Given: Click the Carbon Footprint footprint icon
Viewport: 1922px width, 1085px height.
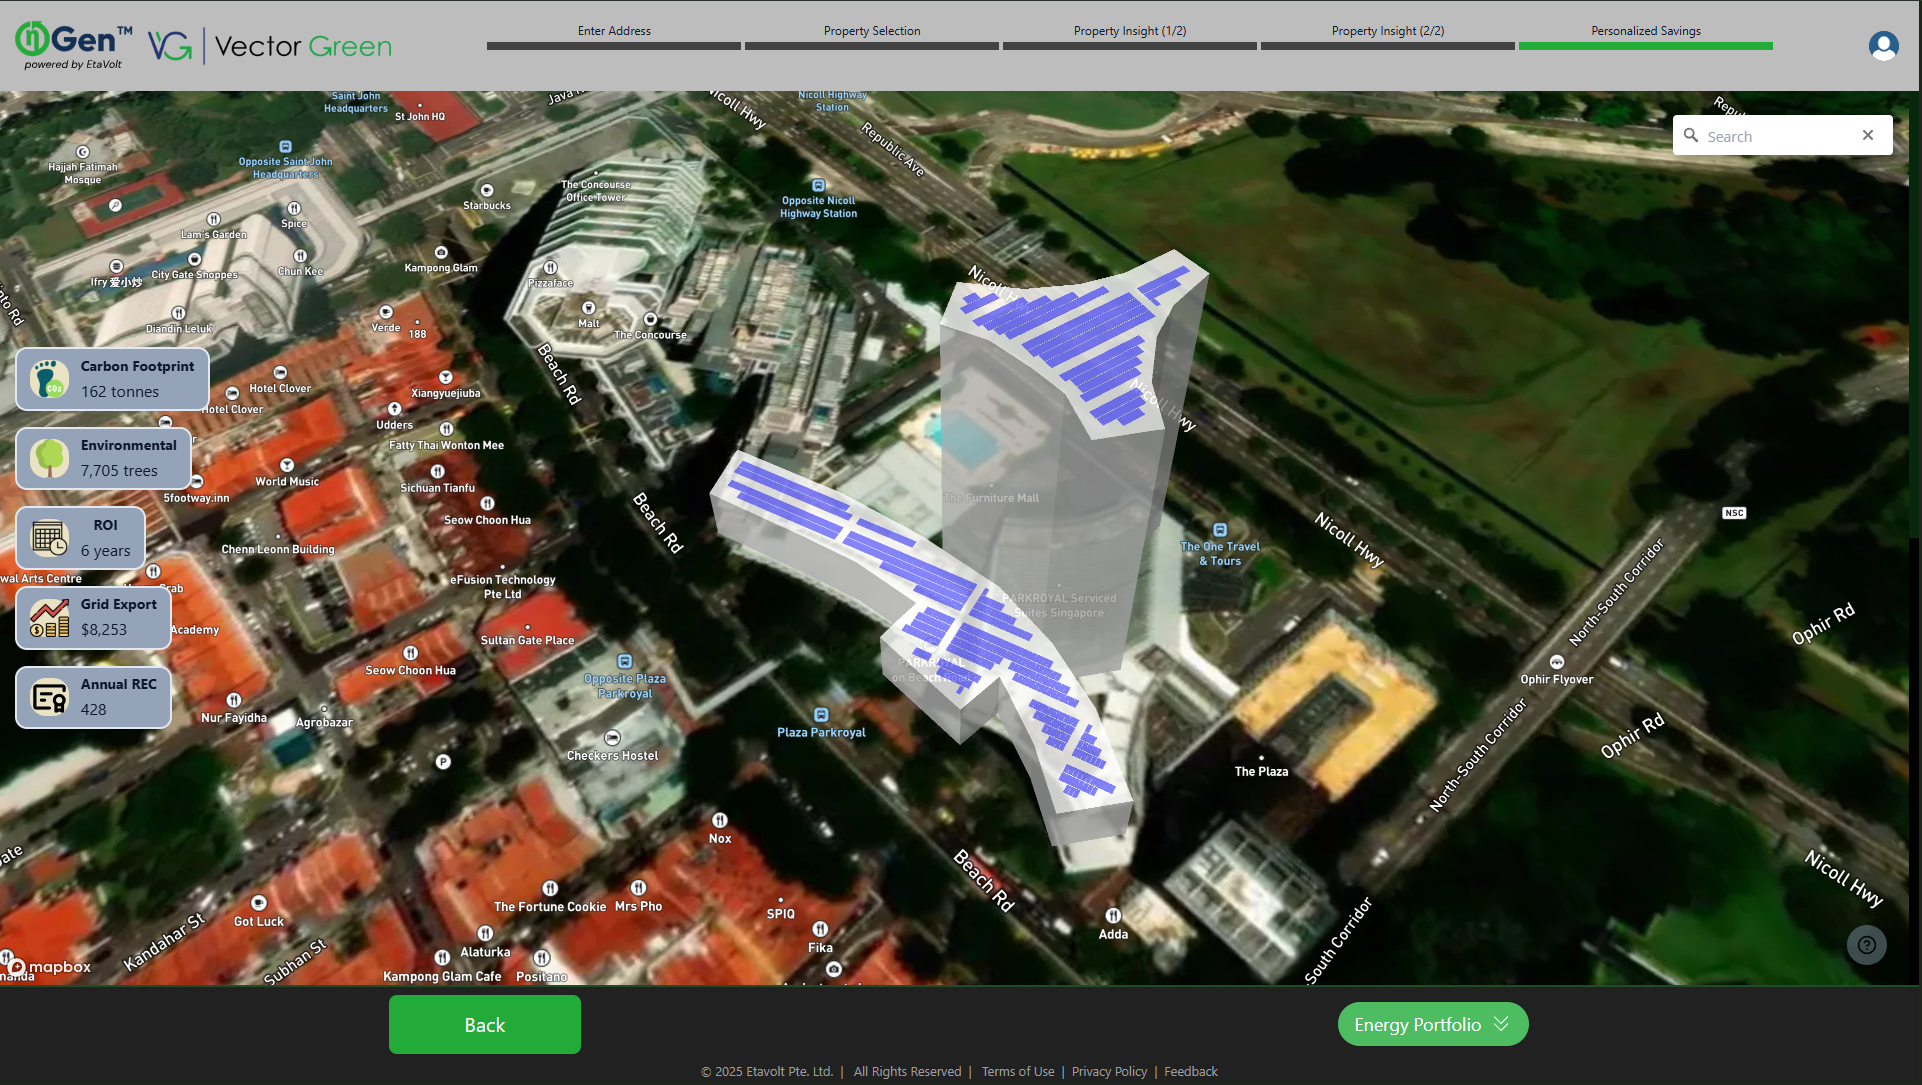Looking at the screenshot, I should click(x=49, y=379).
